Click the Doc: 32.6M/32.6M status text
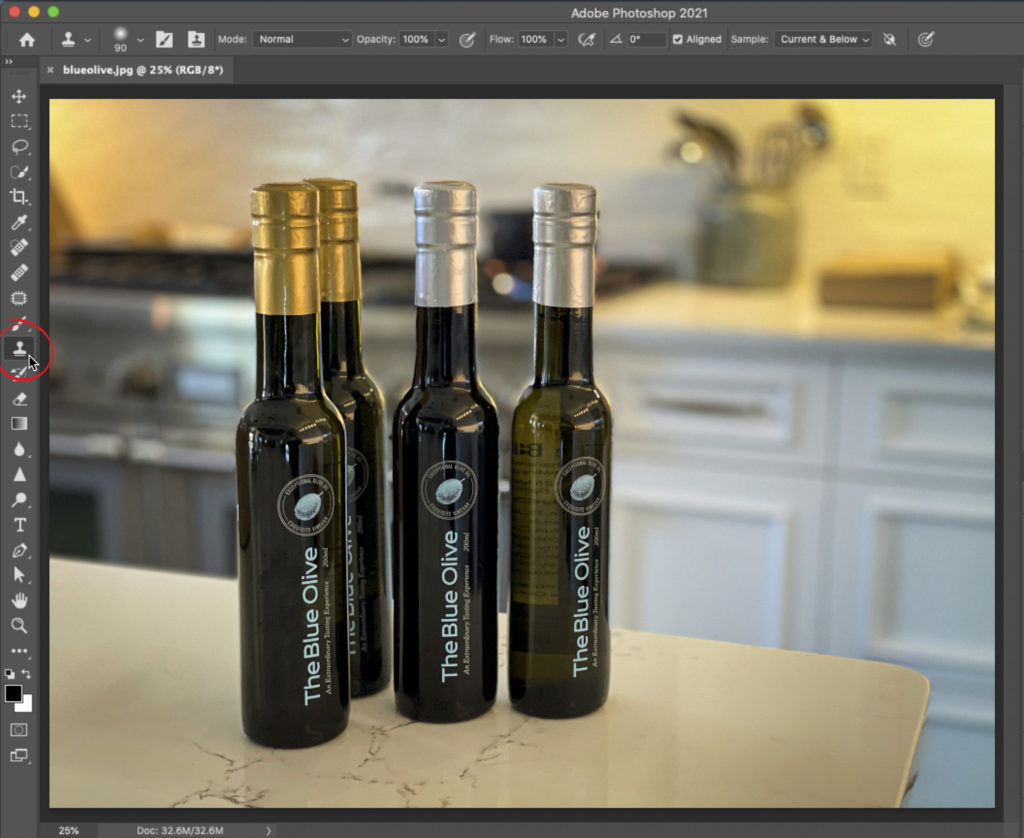Image resolution: width=1024 pixels, height=838 pixels. pos(180,831)
